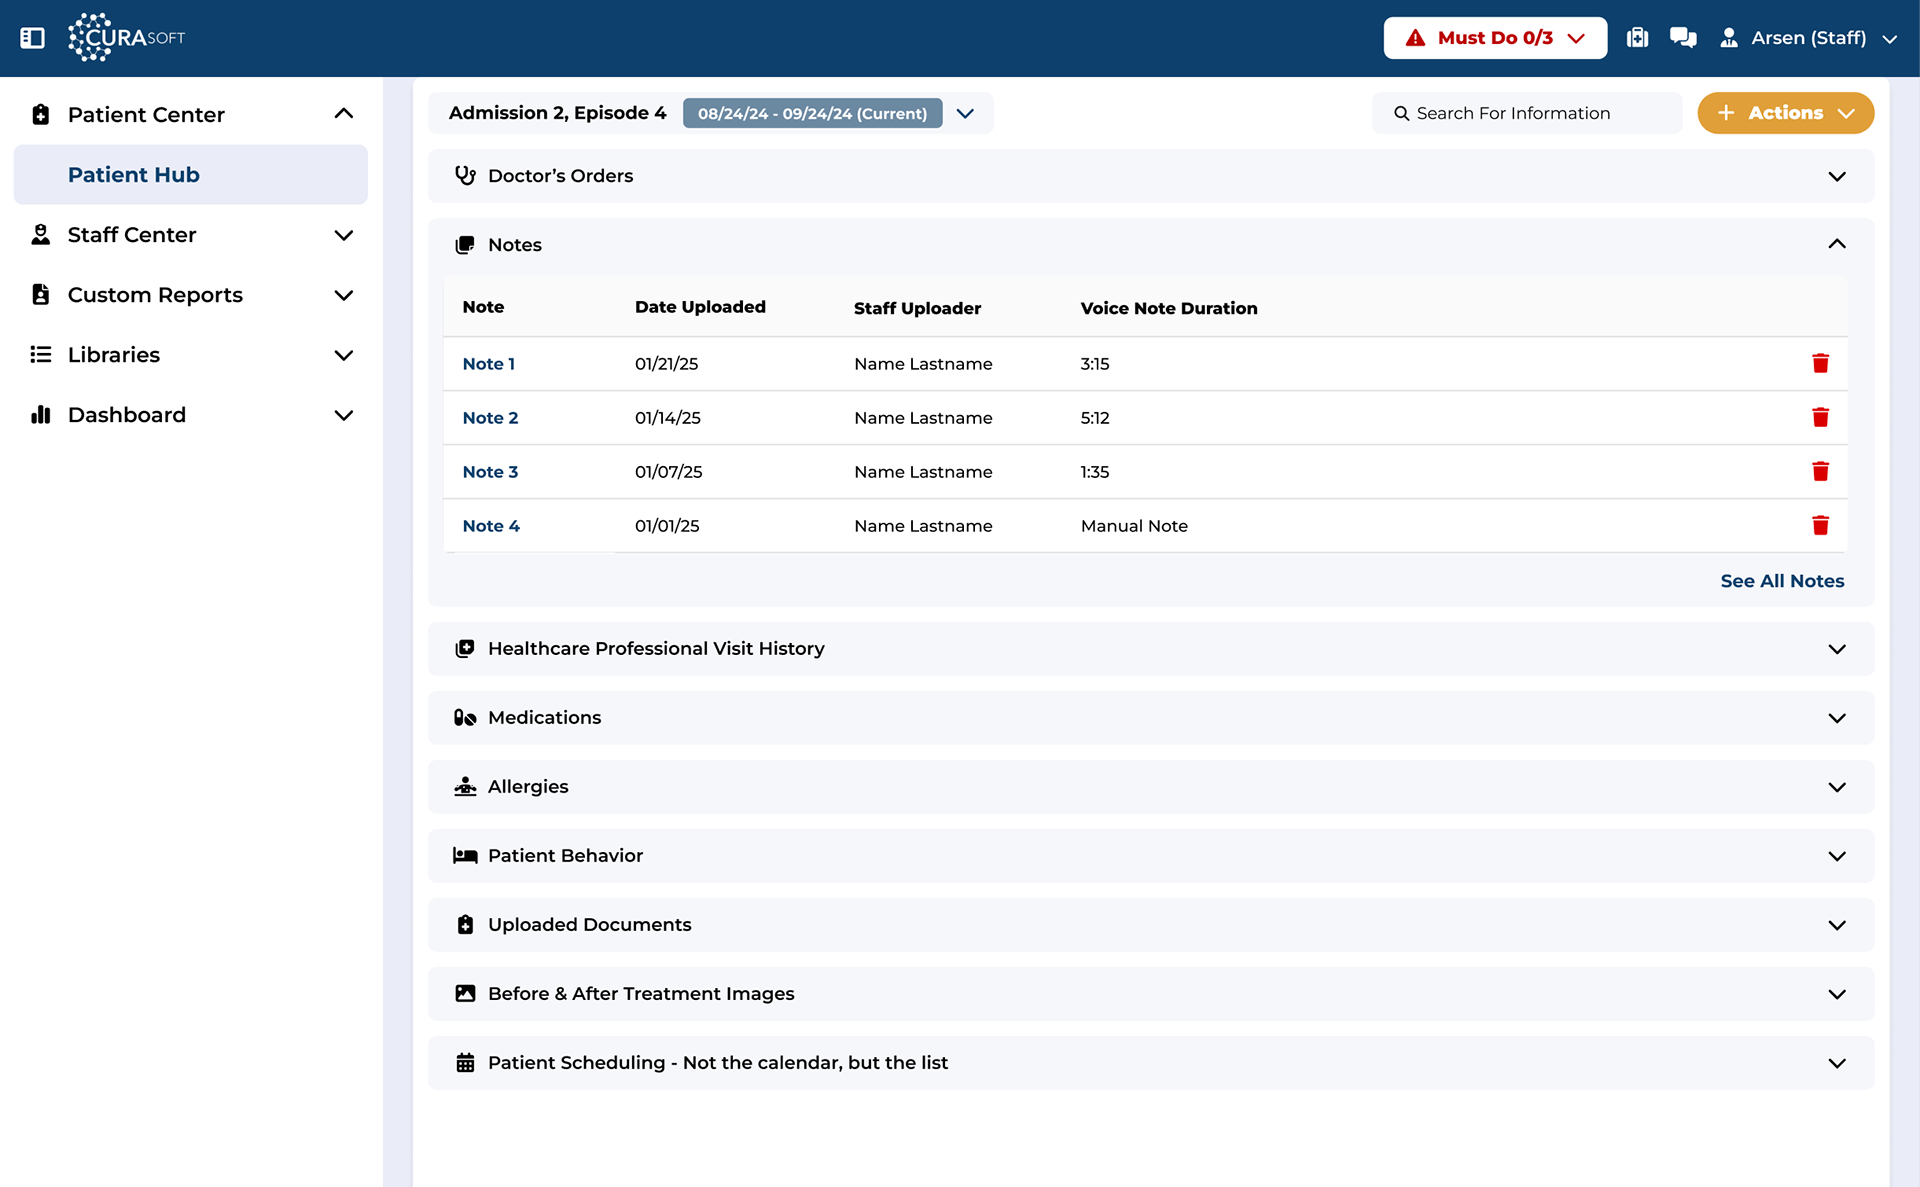Toggle the sidebar panel icon
The image size is (1920, 1187).
(x=32, y=38)
